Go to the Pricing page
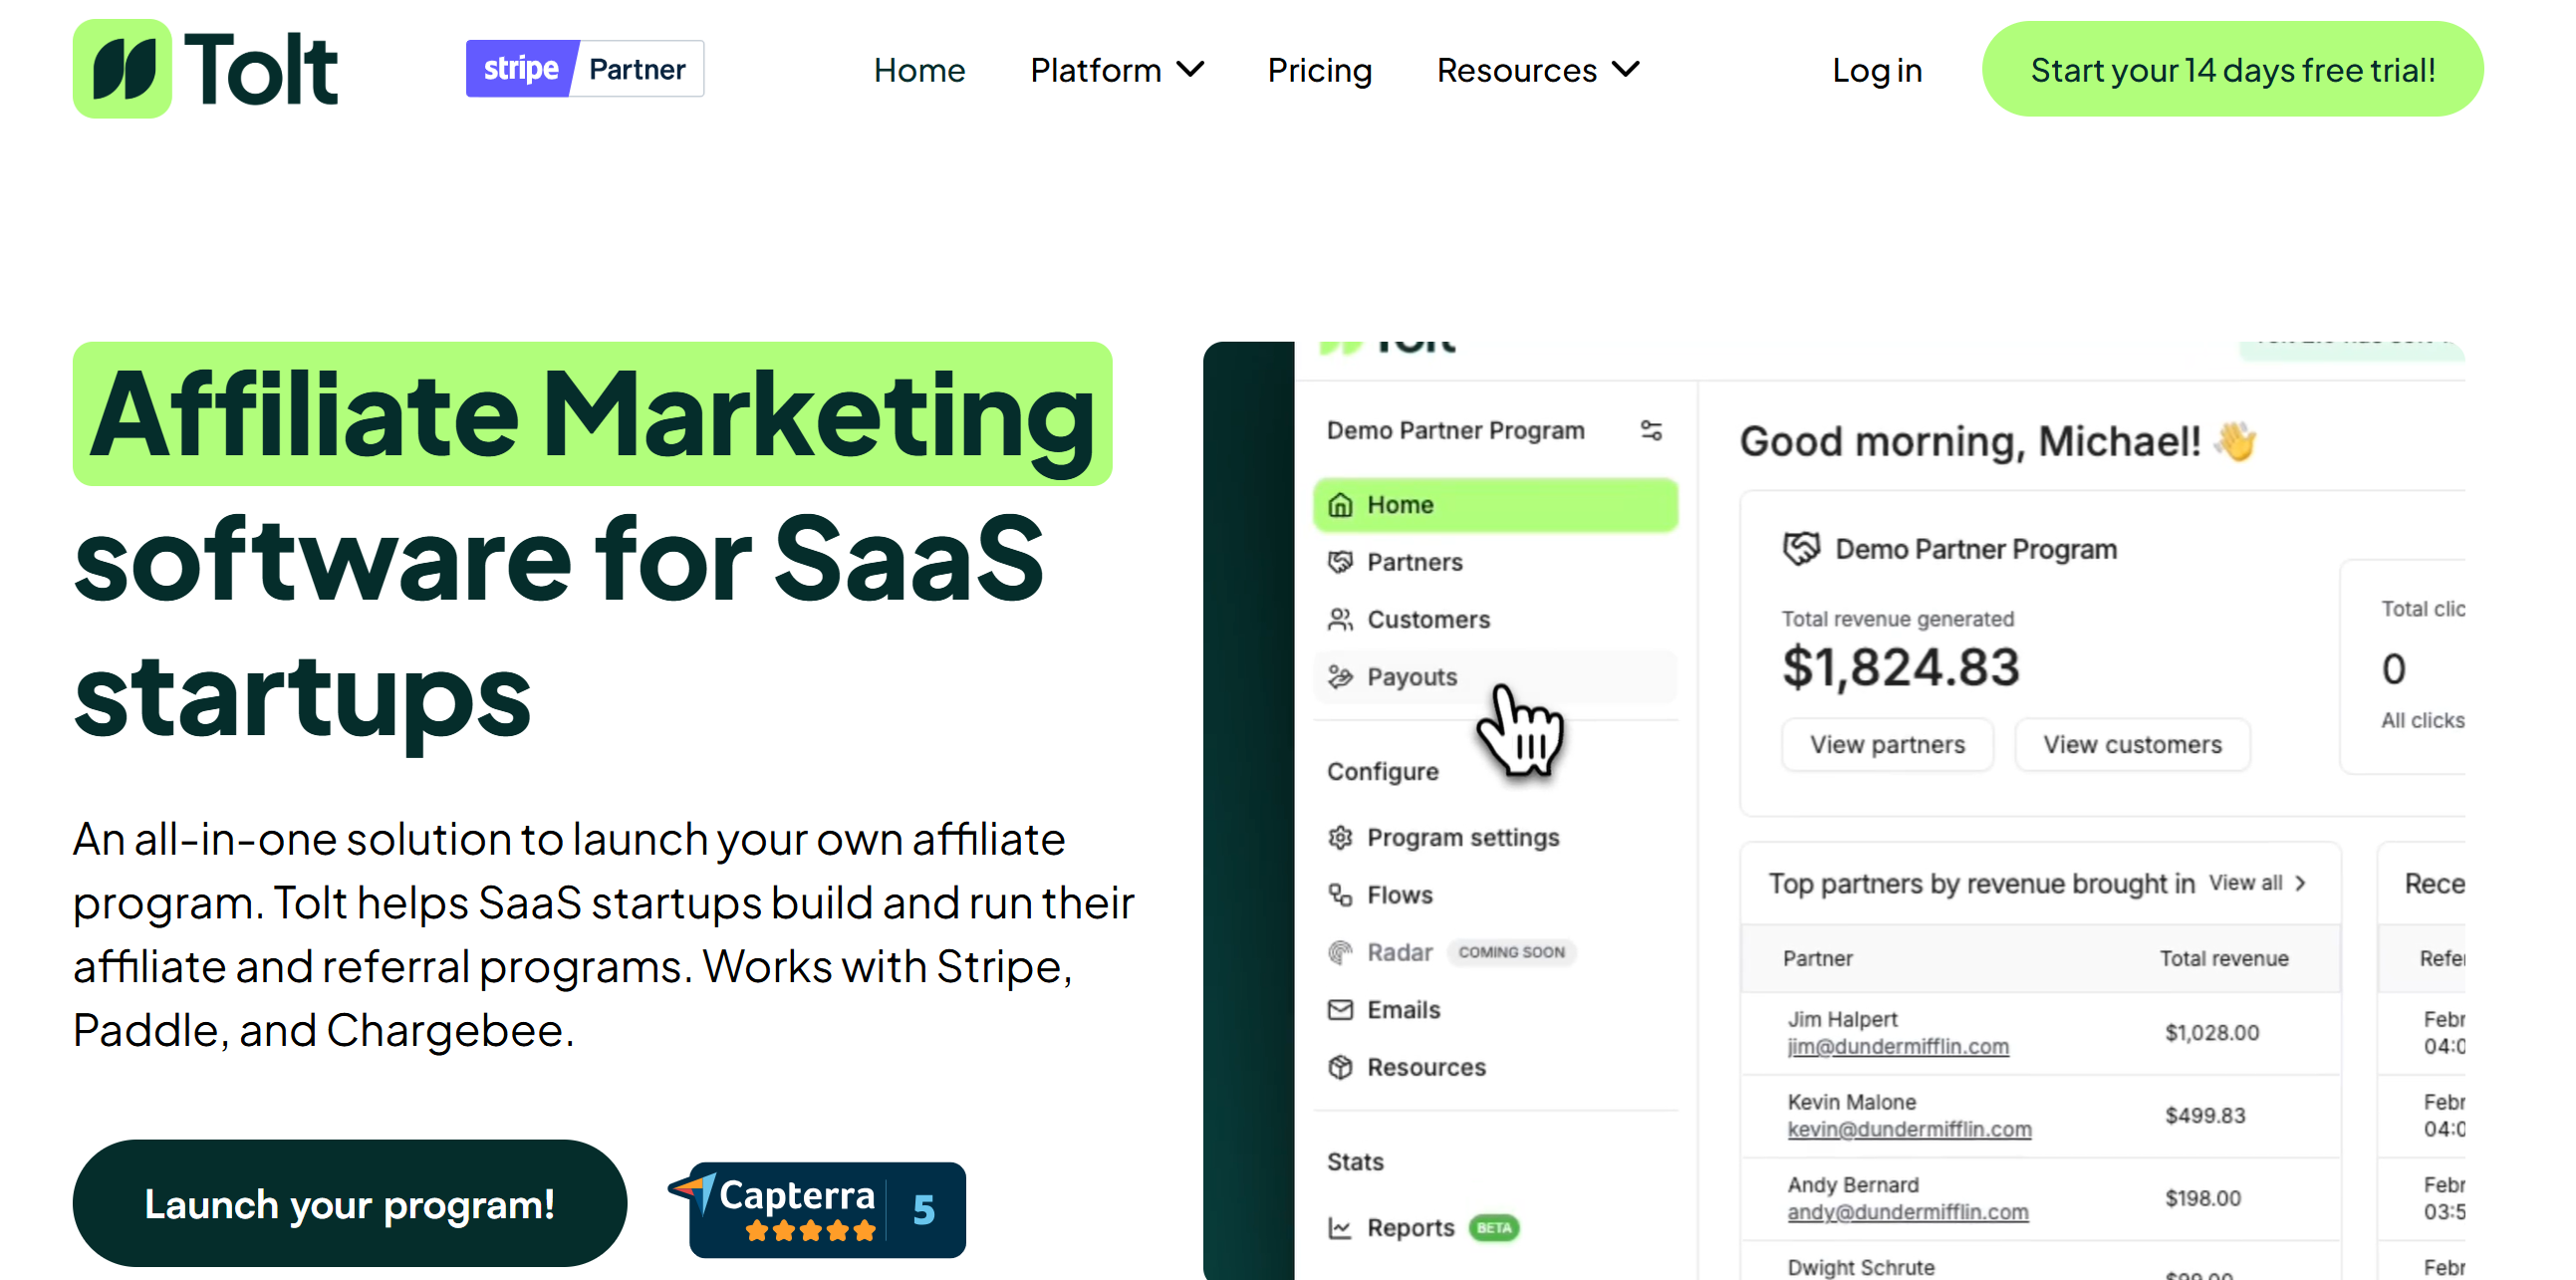The height and width of the screenshot is (1280, 2576). point(1319,70)
